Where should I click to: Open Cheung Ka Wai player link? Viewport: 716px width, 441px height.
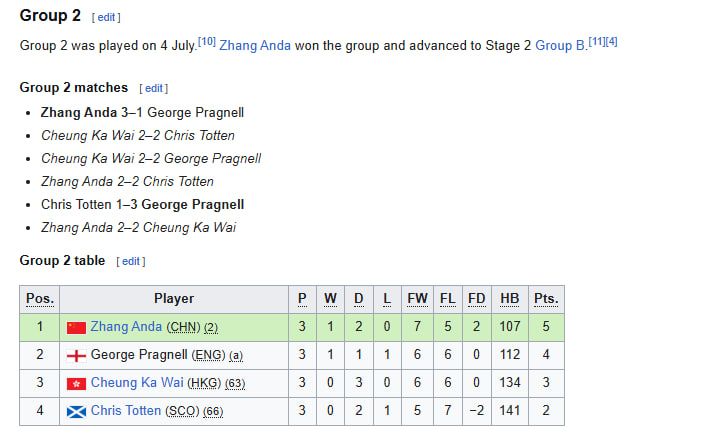click(137, 382)
